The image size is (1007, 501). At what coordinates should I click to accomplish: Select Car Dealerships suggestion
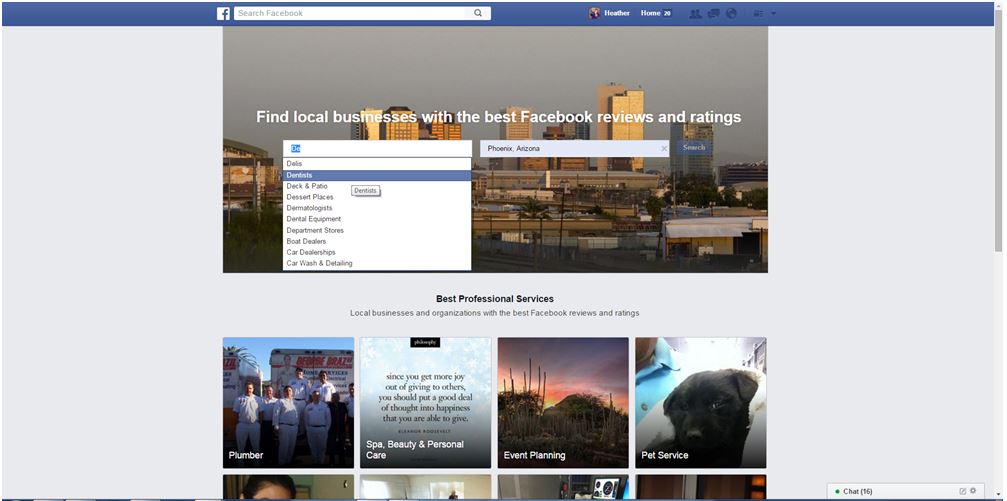click(x=377, y=252)
